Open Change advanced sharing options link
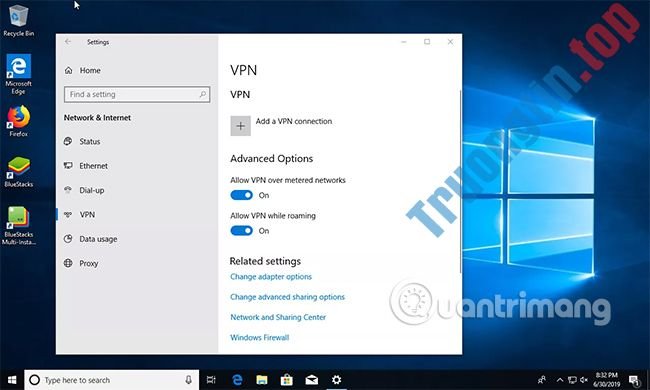 click(x=287, y=297)
